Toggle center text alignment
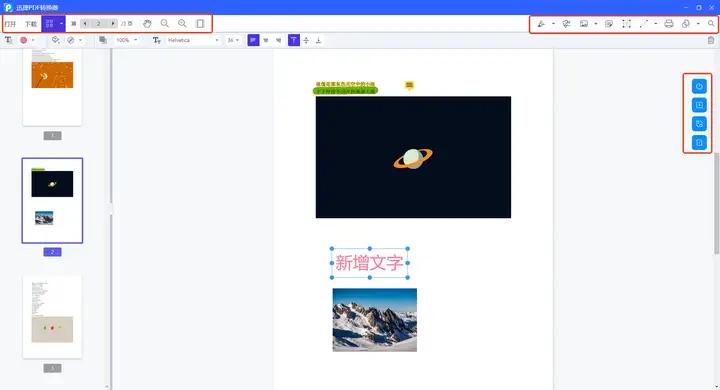Viewport: 720px width, 390px height. [x=266, y=40]
